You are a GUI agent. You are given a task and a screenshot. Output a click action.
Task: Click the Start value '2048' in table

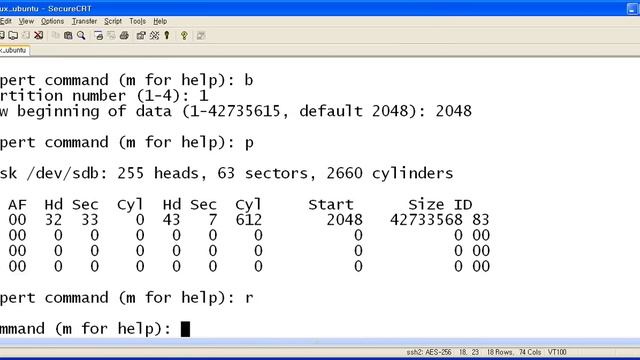point(344,220)
